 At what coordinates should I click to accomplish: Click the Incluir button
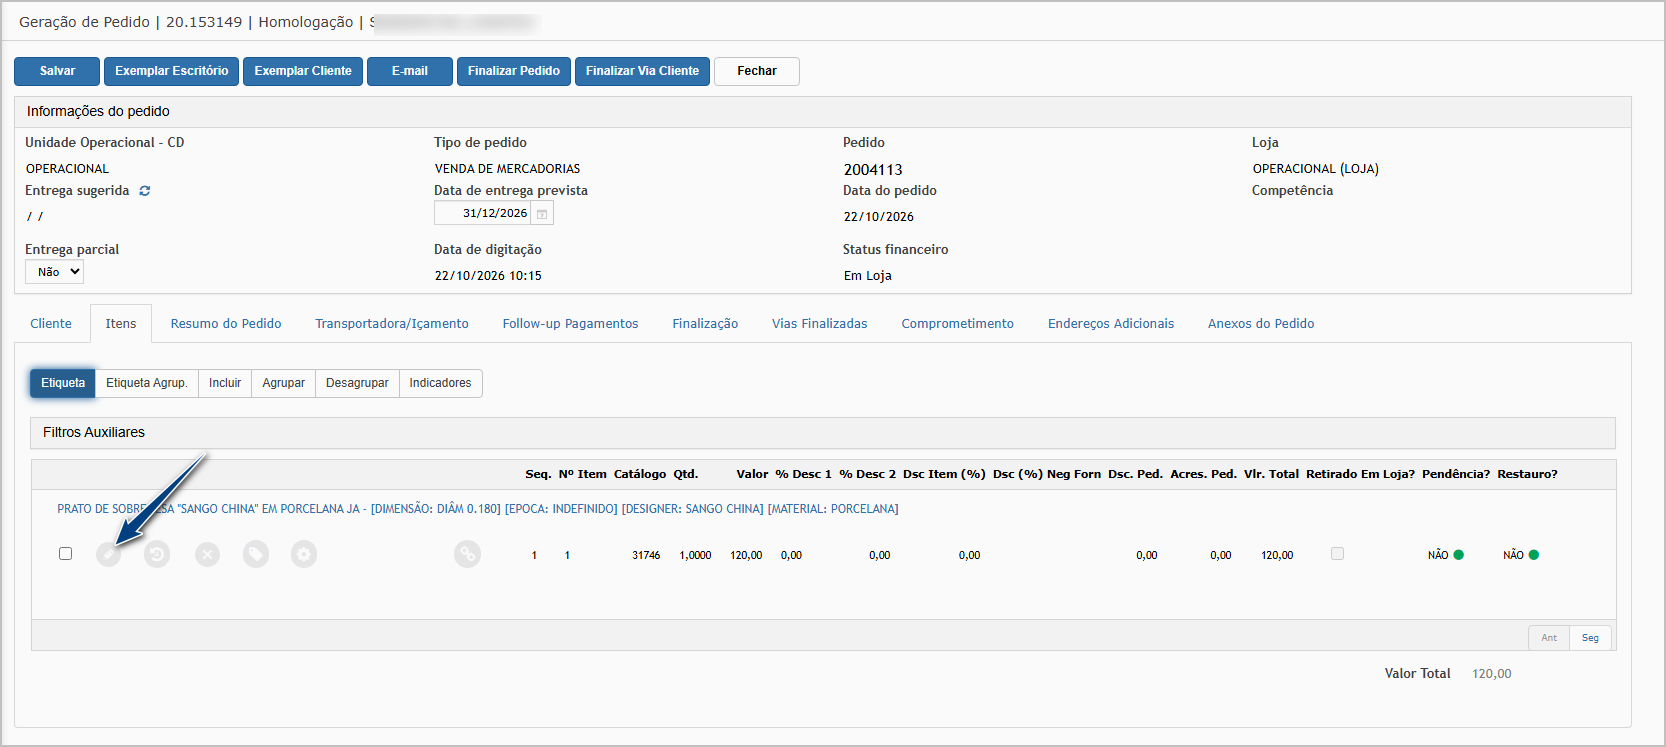pos(225,383)
